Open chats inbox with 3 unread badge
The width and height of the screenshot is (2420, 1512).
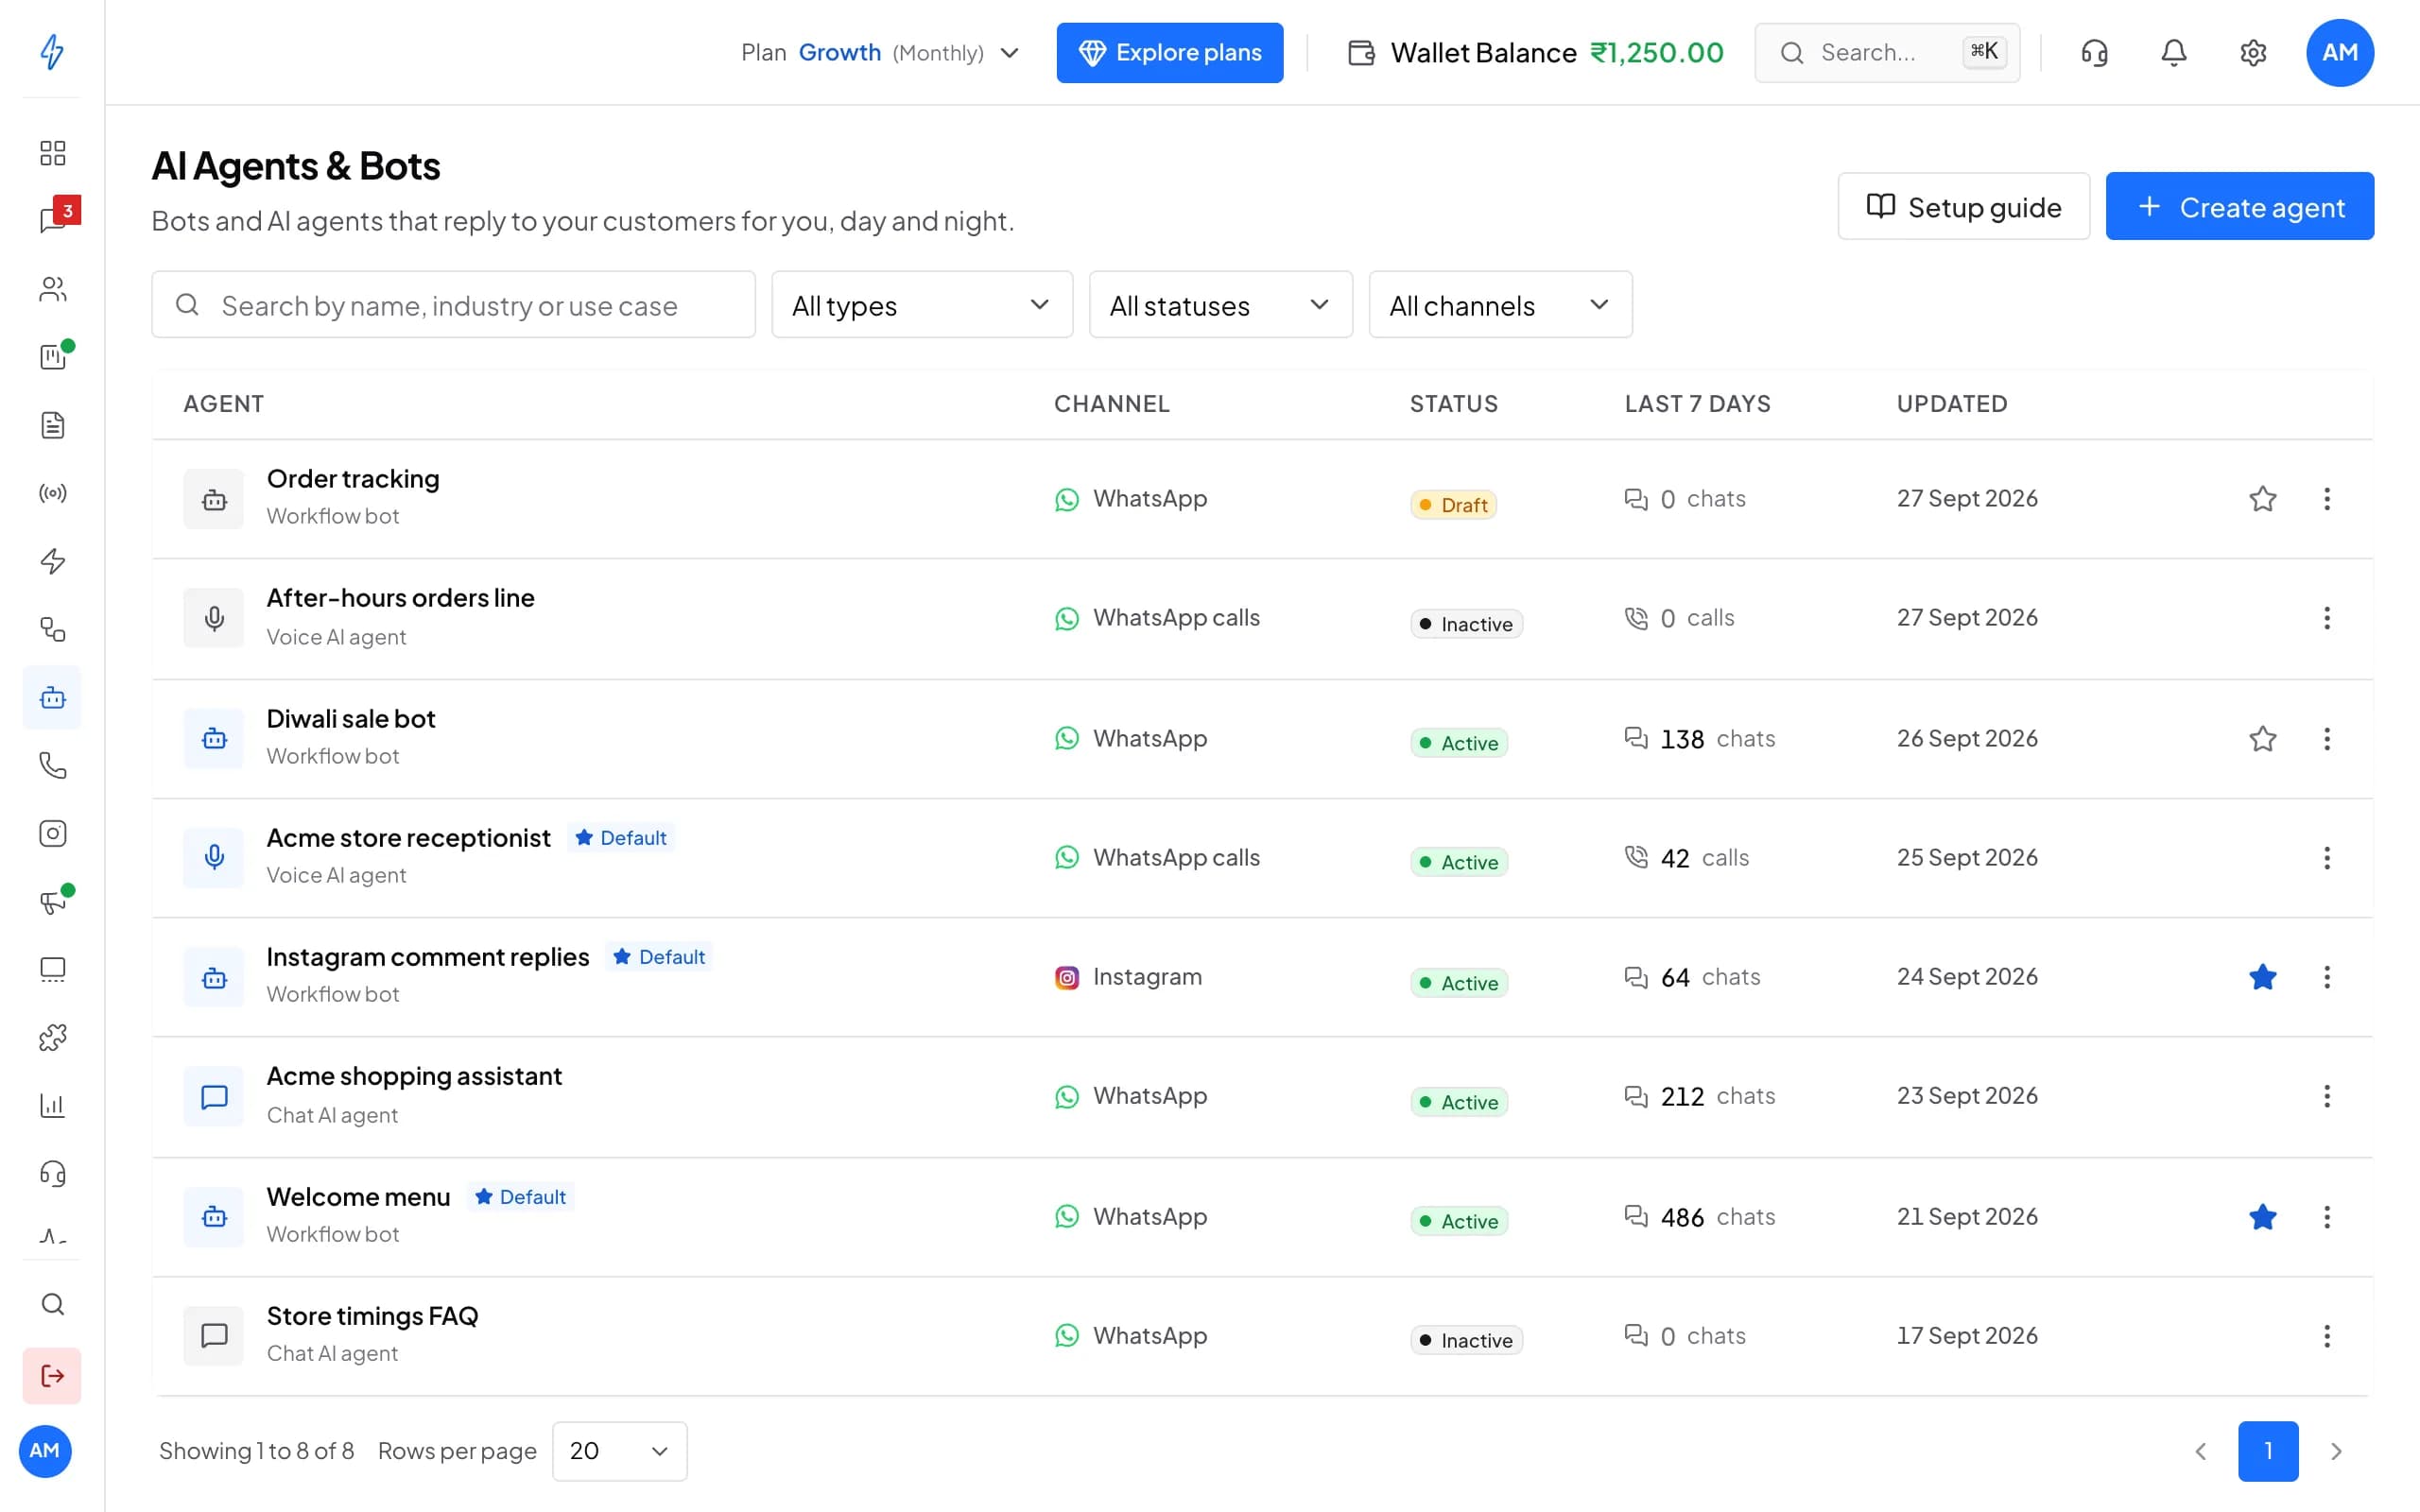(52, 221)
